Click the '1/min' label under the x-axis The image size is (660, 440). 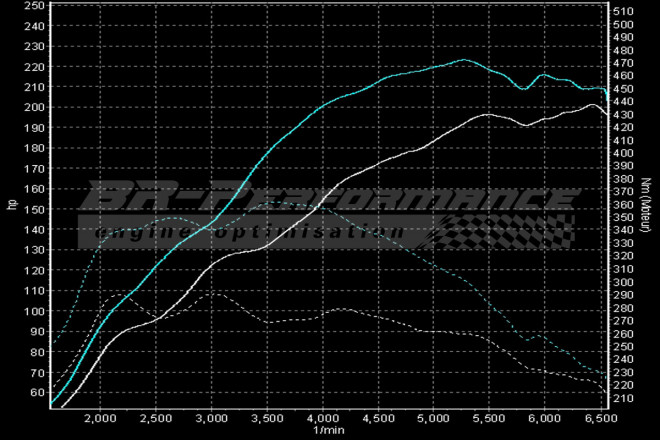327,430
